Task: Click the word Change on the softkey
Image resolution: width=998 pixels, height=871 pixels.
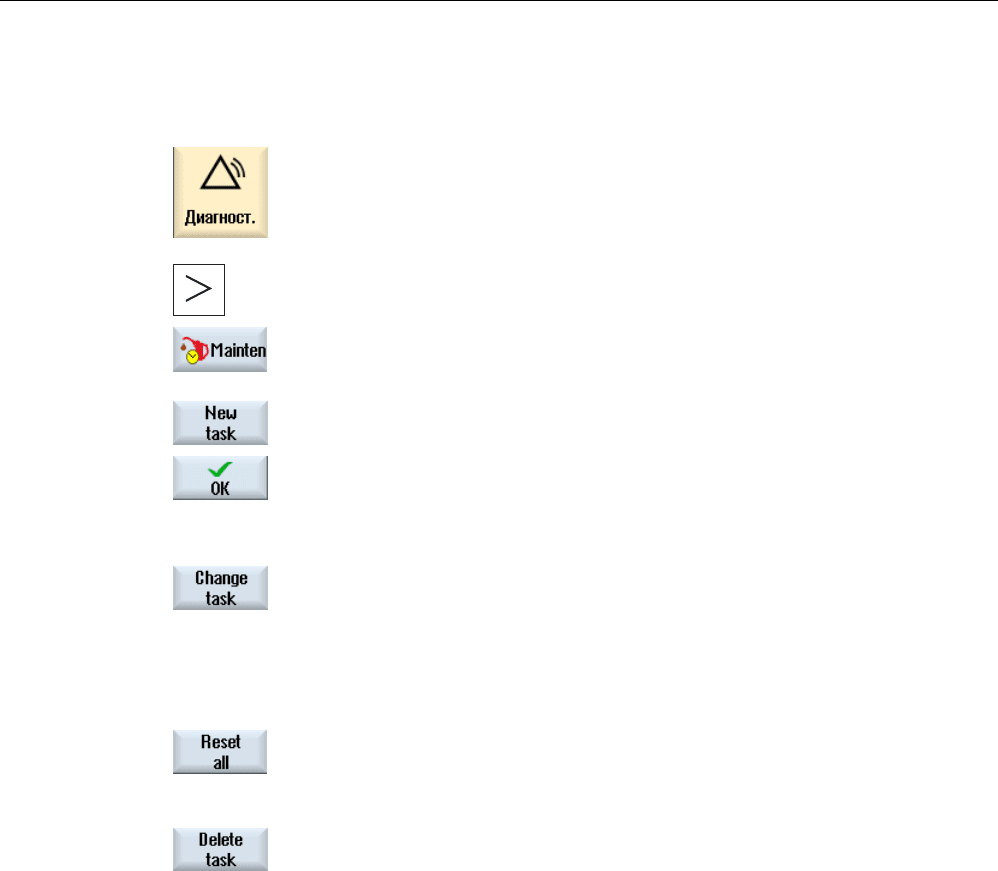Action: pyautogui.click(x=221, y=578)
